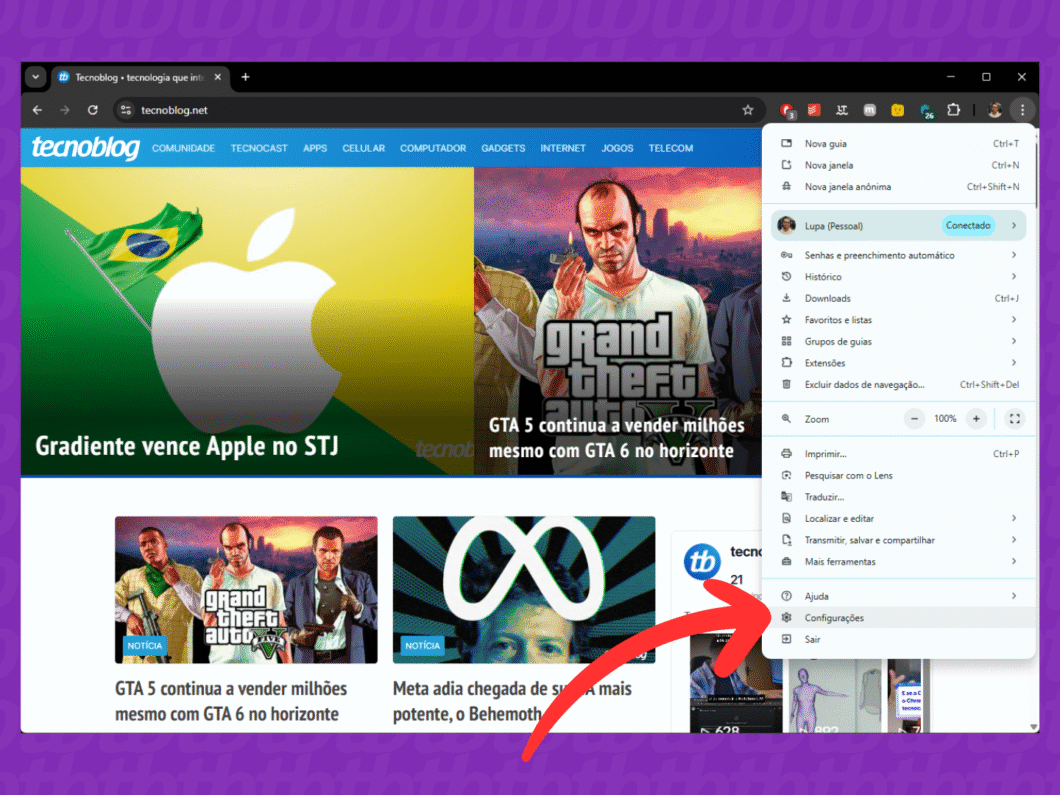
Task: Click the red extension icon with badge 3
Action: 787,110
